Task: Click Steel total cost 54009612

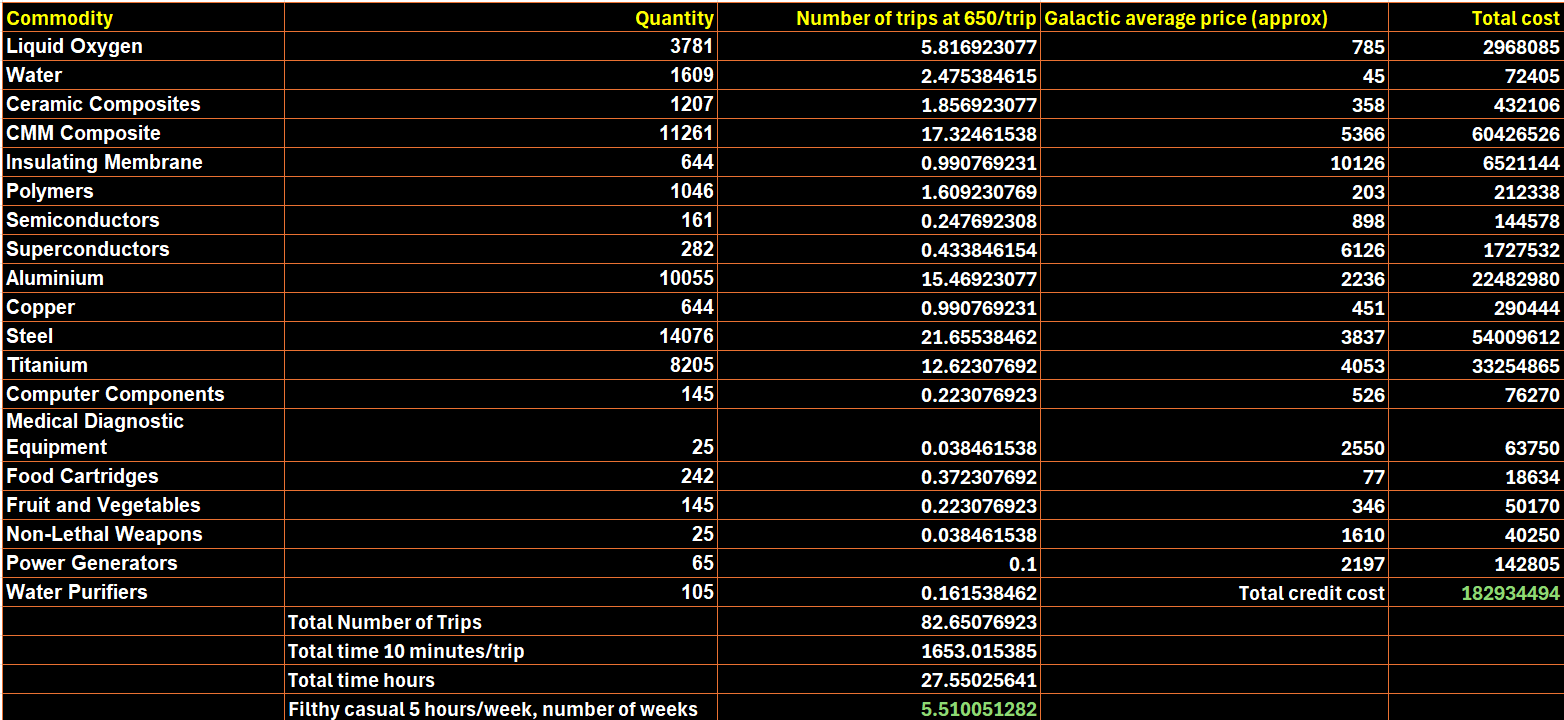Action: (1476, 336)
